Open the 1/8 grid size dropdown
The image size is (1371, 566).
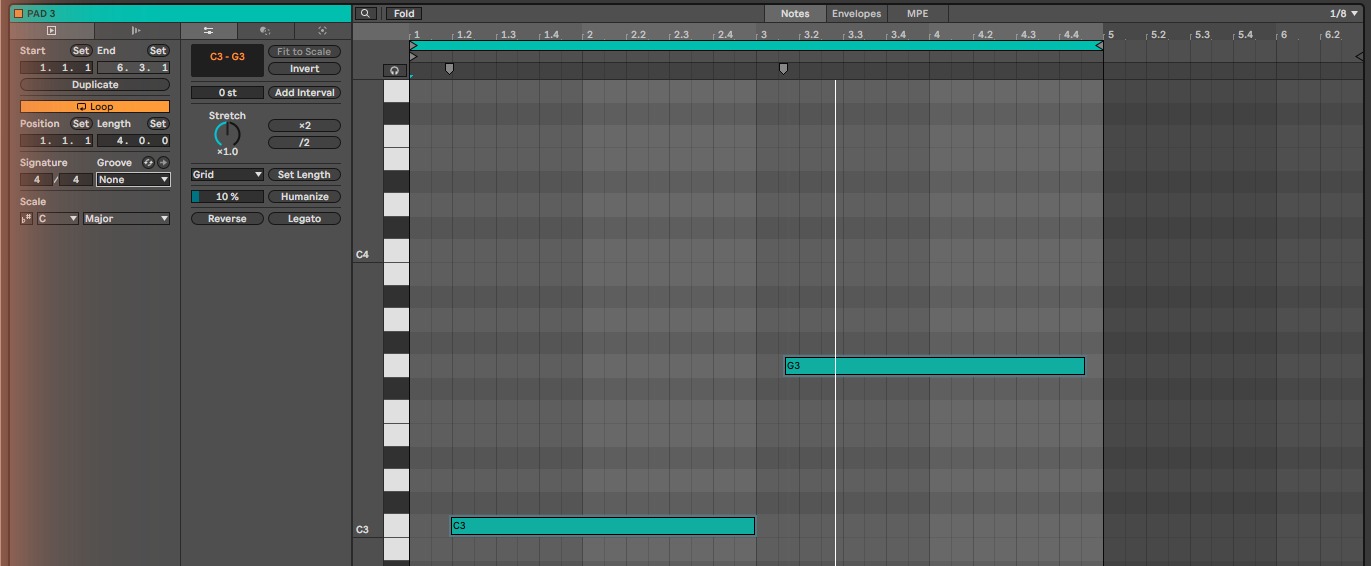pos(1344,13)
